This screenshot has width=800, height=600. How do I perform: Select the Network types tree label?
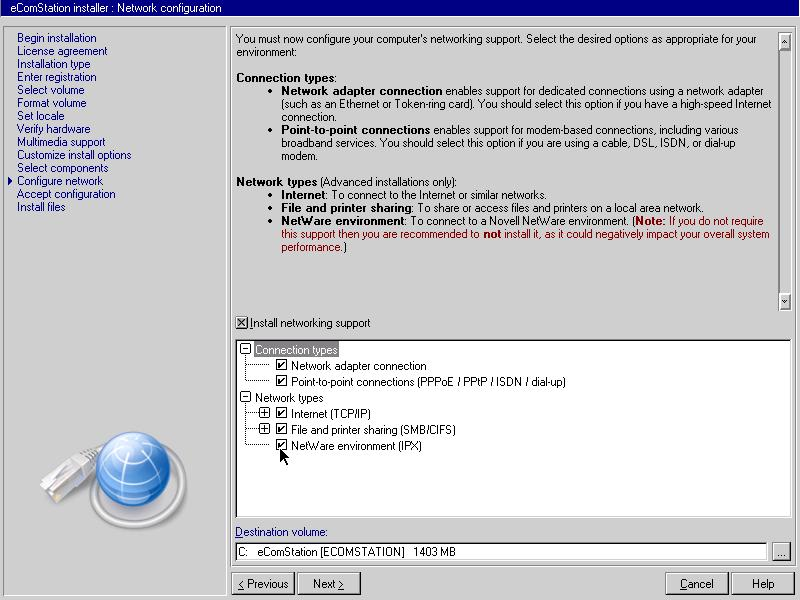(x=289, y=397)
